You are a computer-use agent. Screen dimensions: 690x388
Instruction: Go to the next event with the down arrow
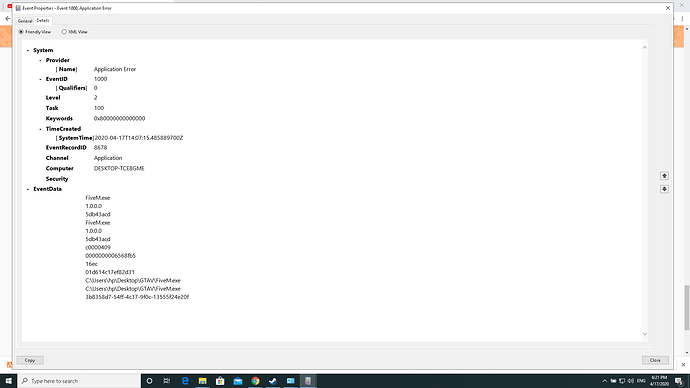point(664,189)
